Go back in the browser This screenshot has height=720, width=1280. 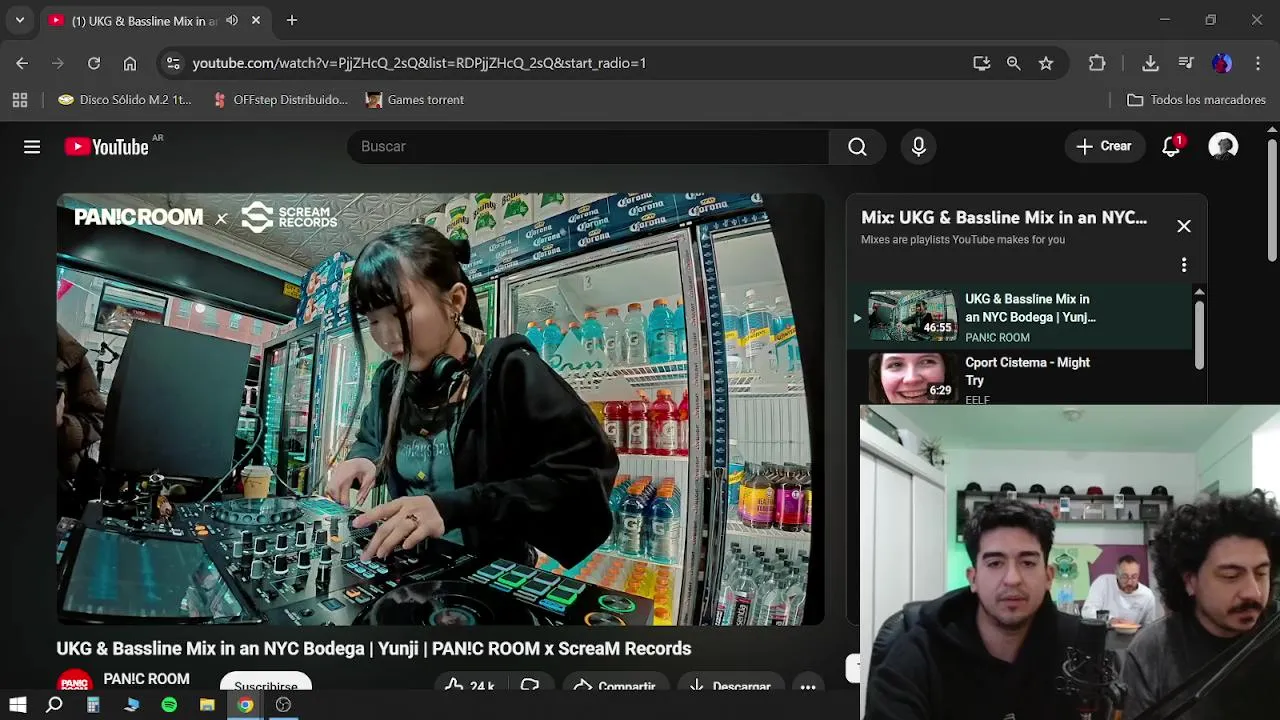tap(22, 63)
